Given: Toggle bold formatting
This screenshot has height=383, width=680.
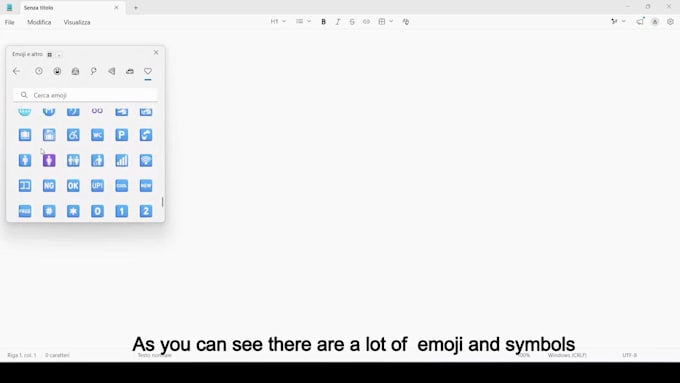Looking at the screenshot, I should click(x=324, y=22).
